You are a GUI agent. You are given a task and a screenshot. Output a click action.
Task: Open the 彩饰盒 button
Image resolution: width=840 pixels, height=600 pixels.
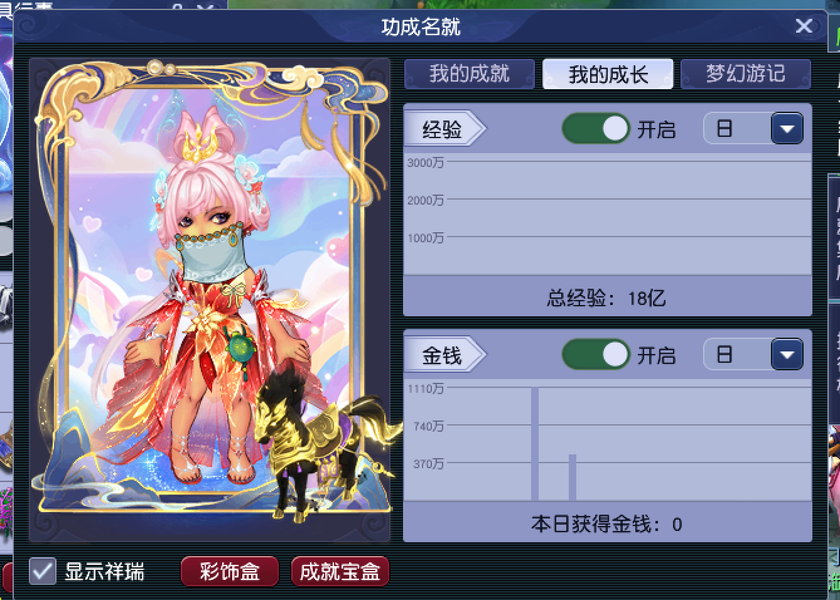[230, 572]
